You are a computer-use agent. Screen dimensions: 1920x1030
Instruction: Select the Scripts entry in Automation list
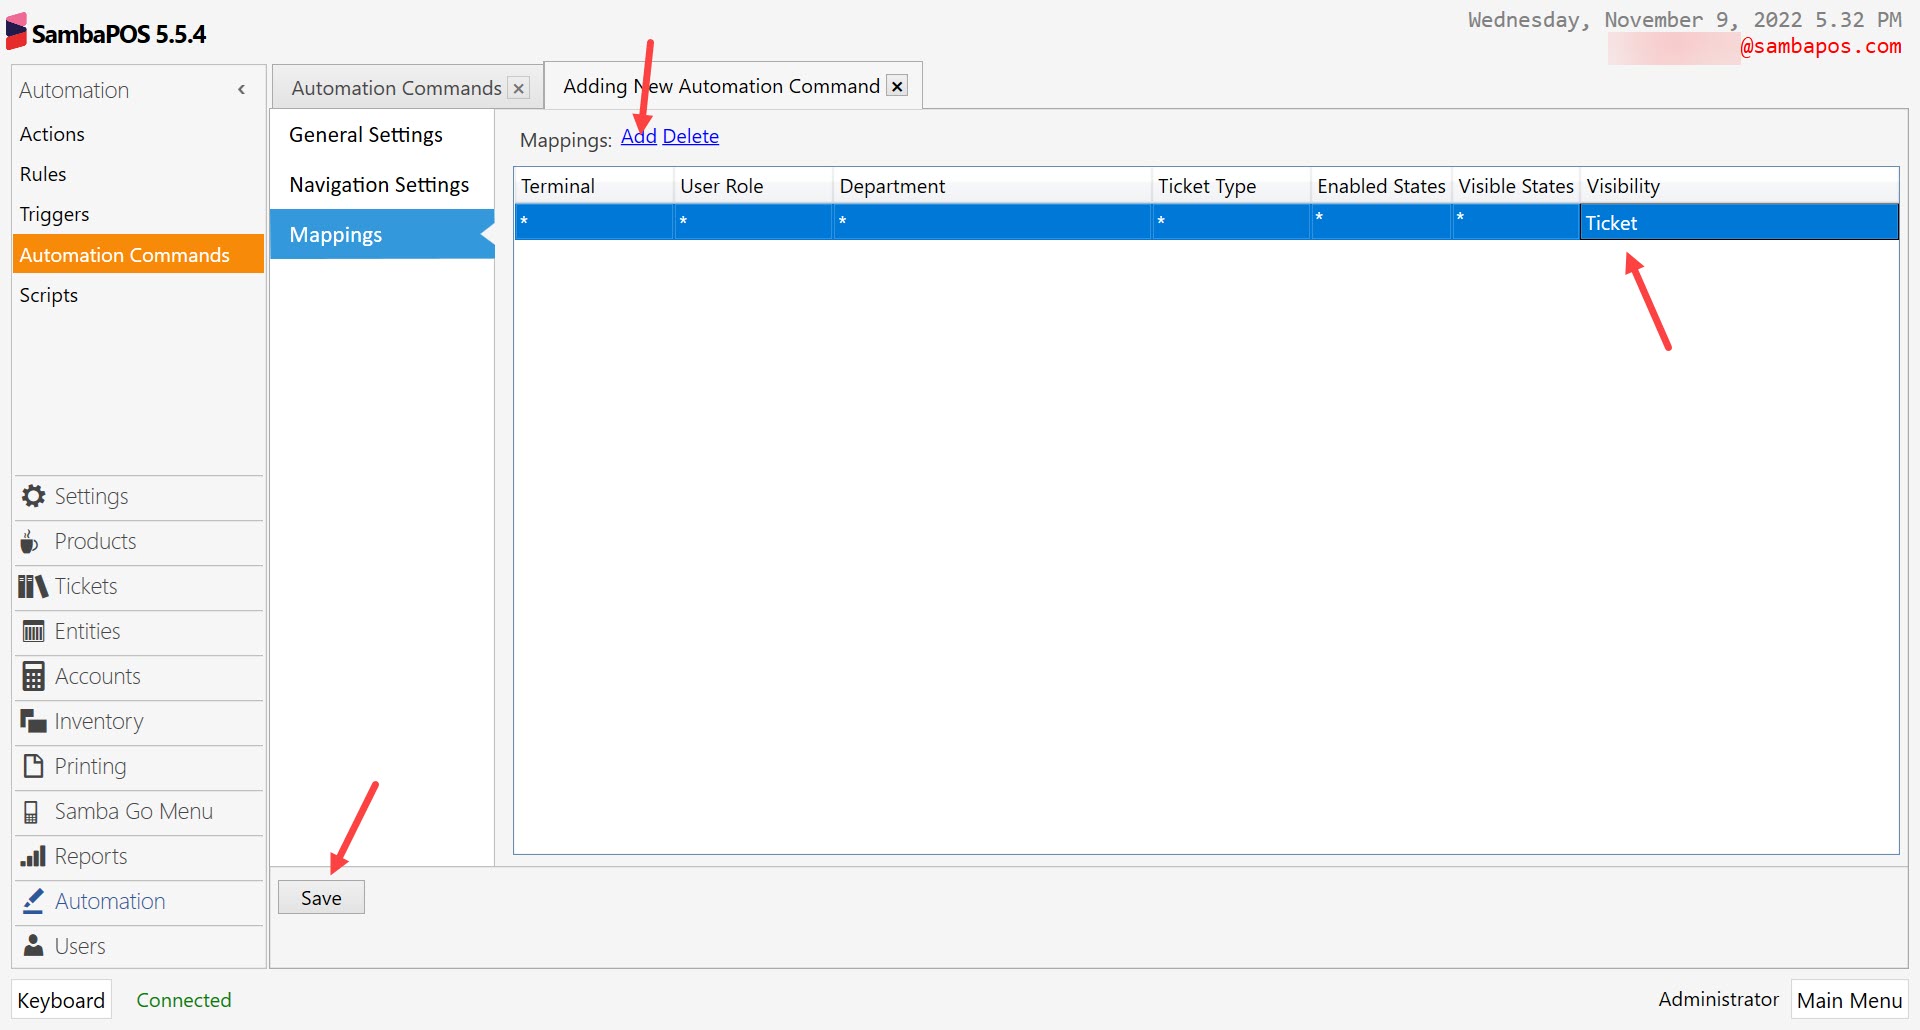point(48,294)
